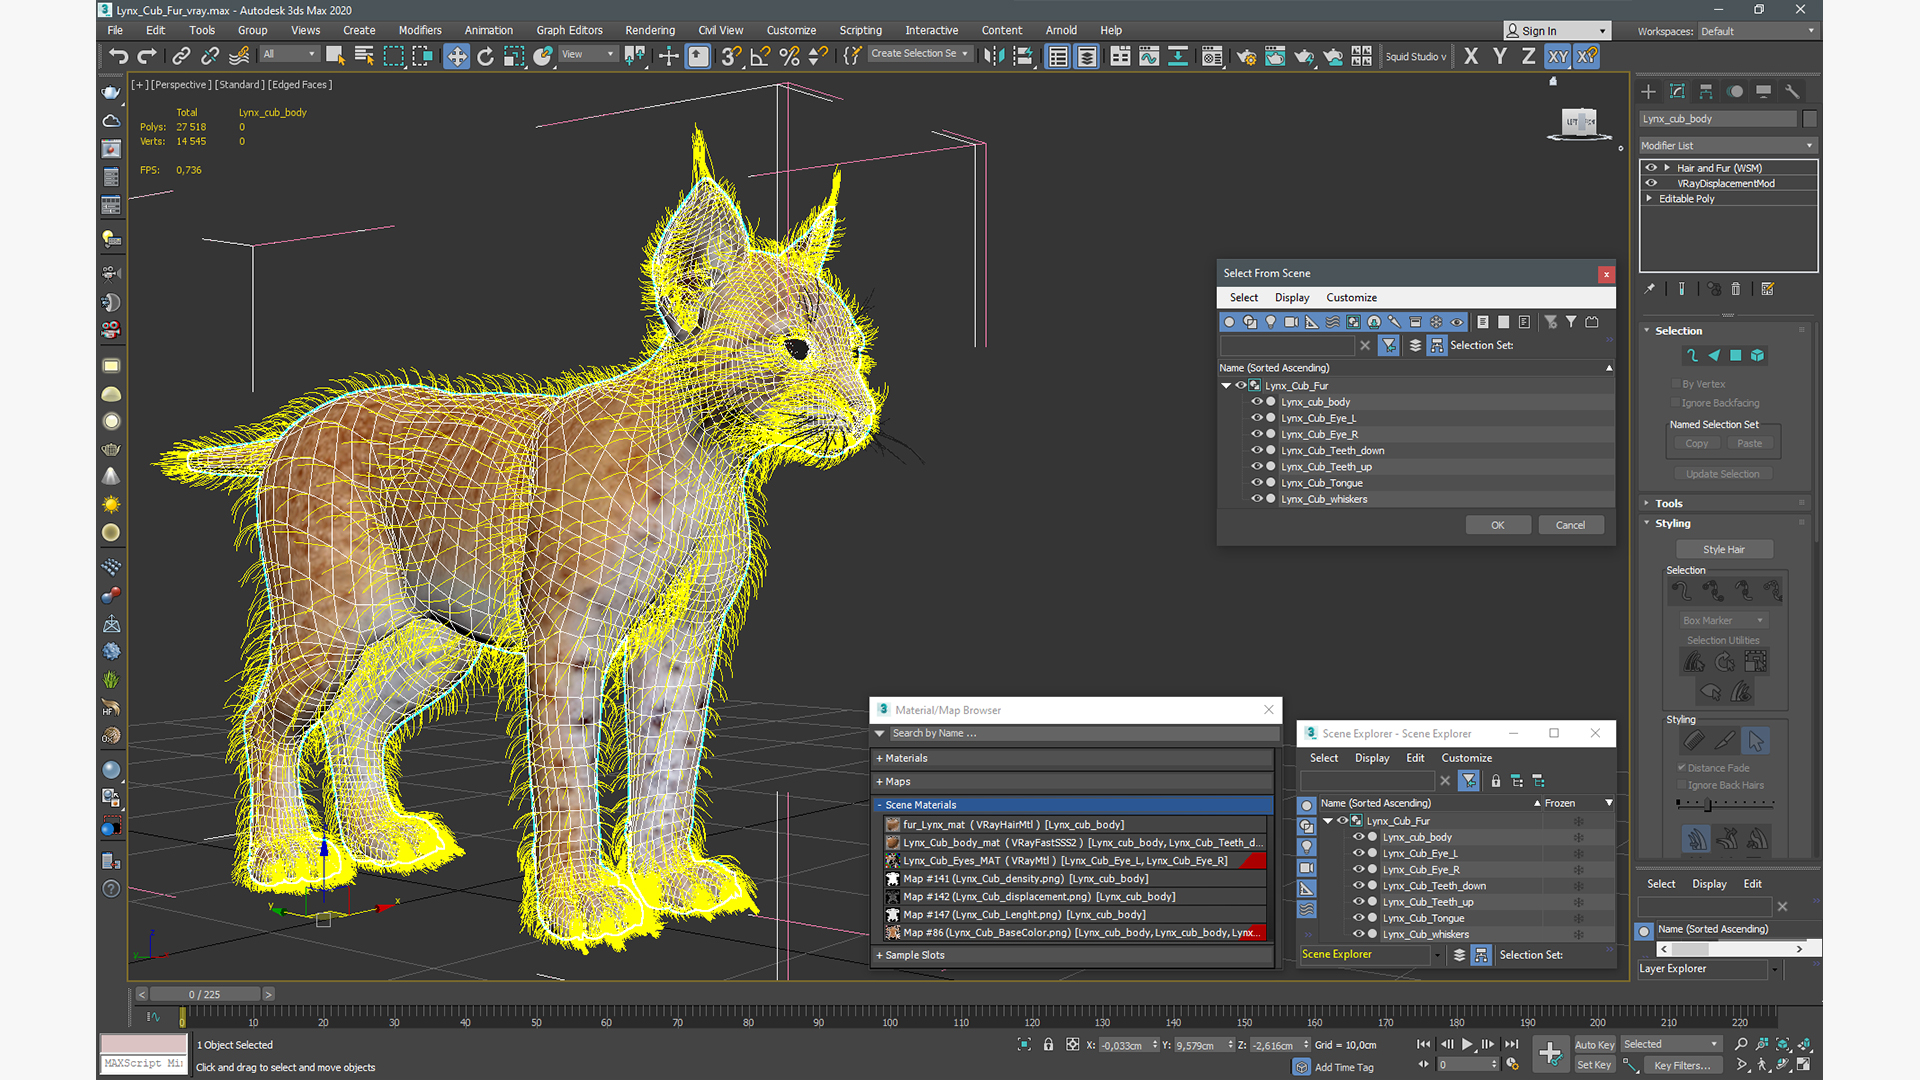Image resolution: width=1920 pixels, height=1080 pixels.
Task: Switch to Display tab in Select From Scene dialog
Action: [x=1291, y=295]
